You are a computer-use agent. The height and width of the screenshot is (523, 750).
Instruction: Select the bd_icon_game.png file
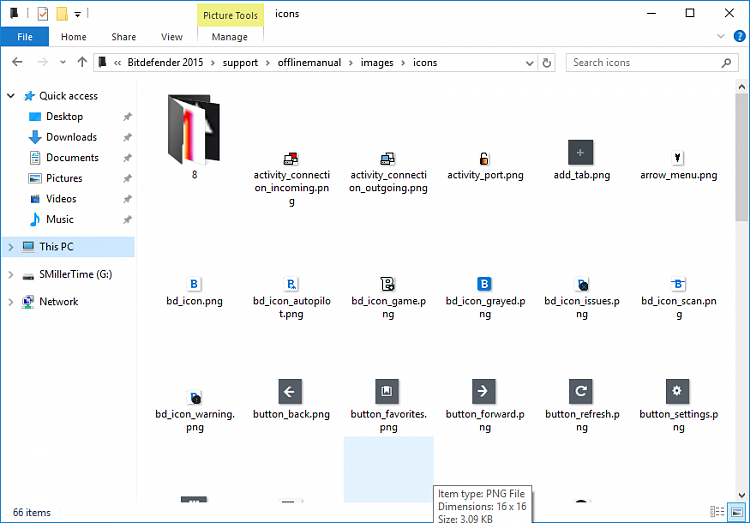point(387,284)
